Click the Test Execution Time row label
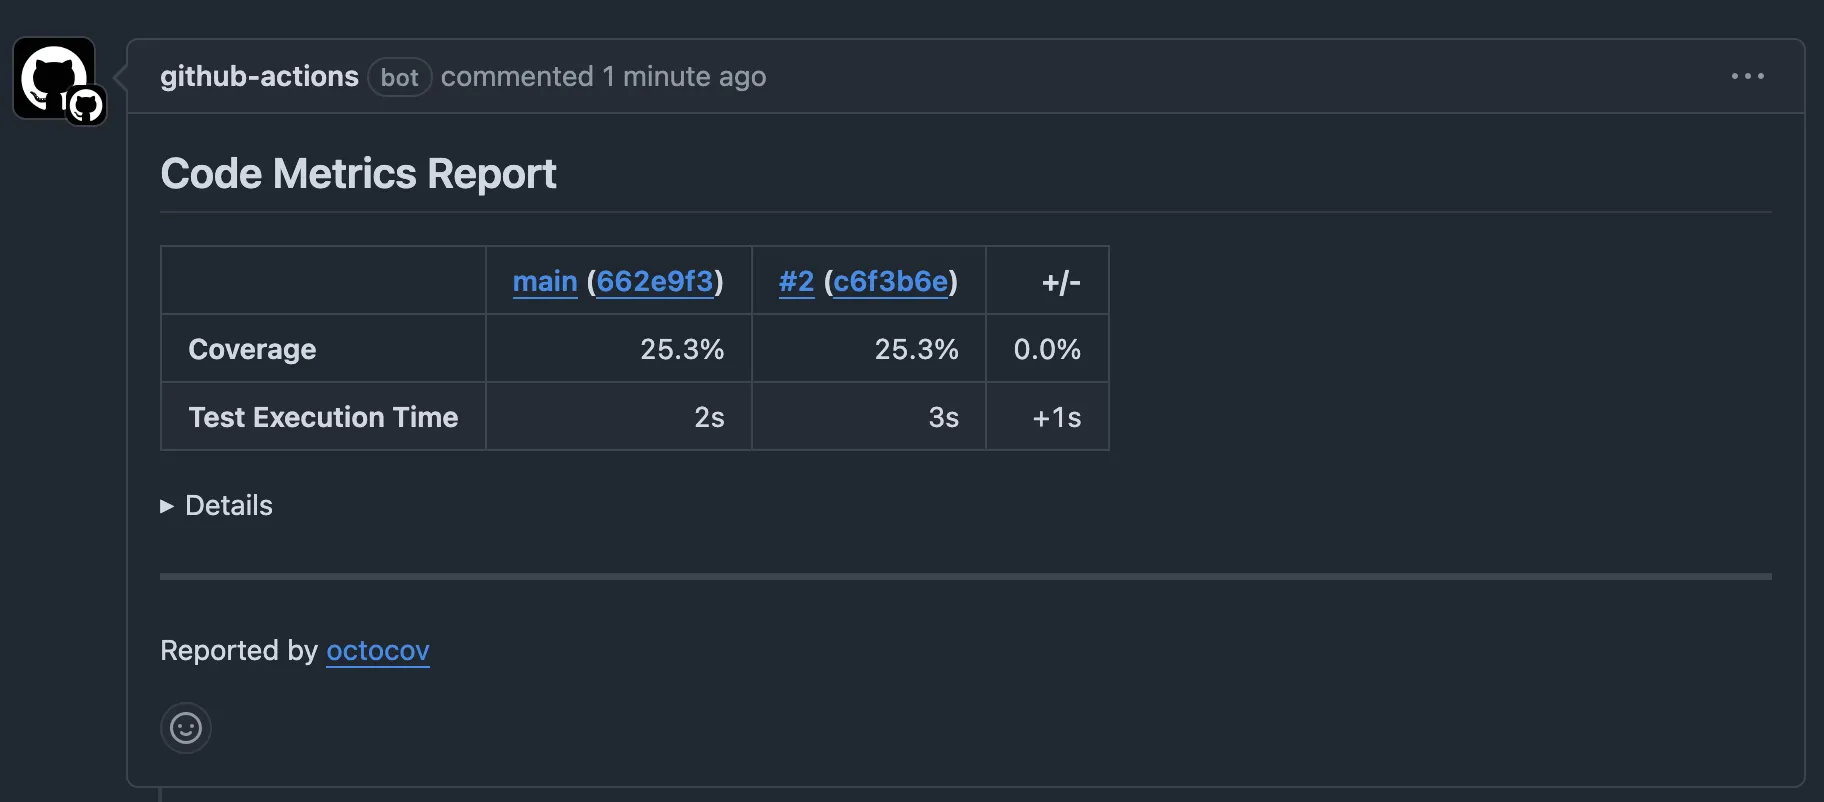This screenshot has width=1824, height=802. click(323, 417)
